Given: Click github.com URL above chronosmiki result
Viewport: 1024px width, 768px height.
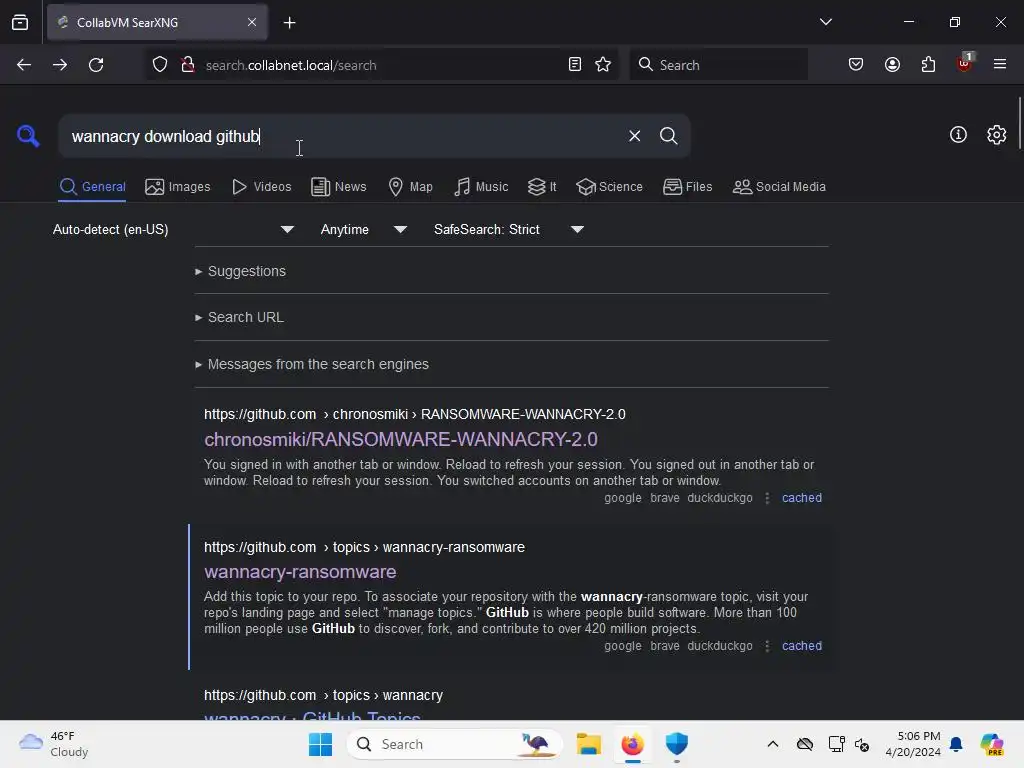Looking at the screenshot, I should pyautogui.click(x=414, y=414).
